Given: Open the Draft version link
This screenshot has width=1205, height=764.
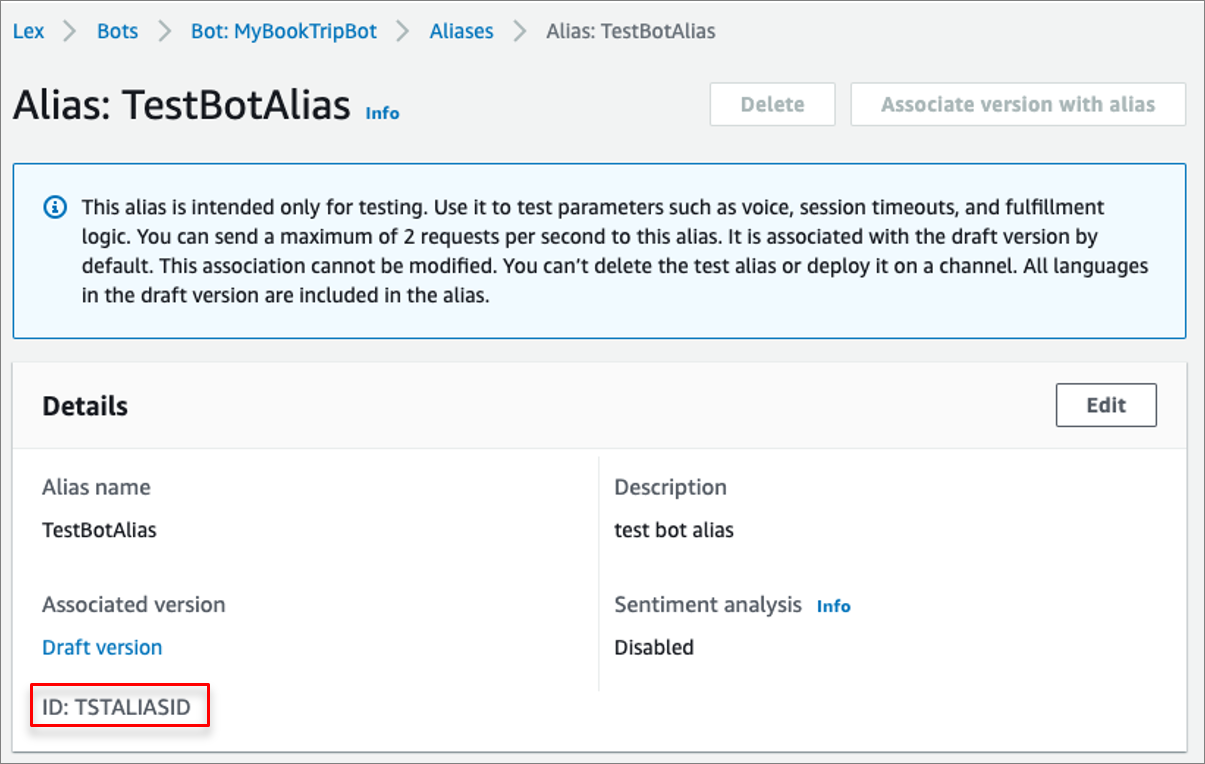Looking at the screenshot, I should point(102,647).
